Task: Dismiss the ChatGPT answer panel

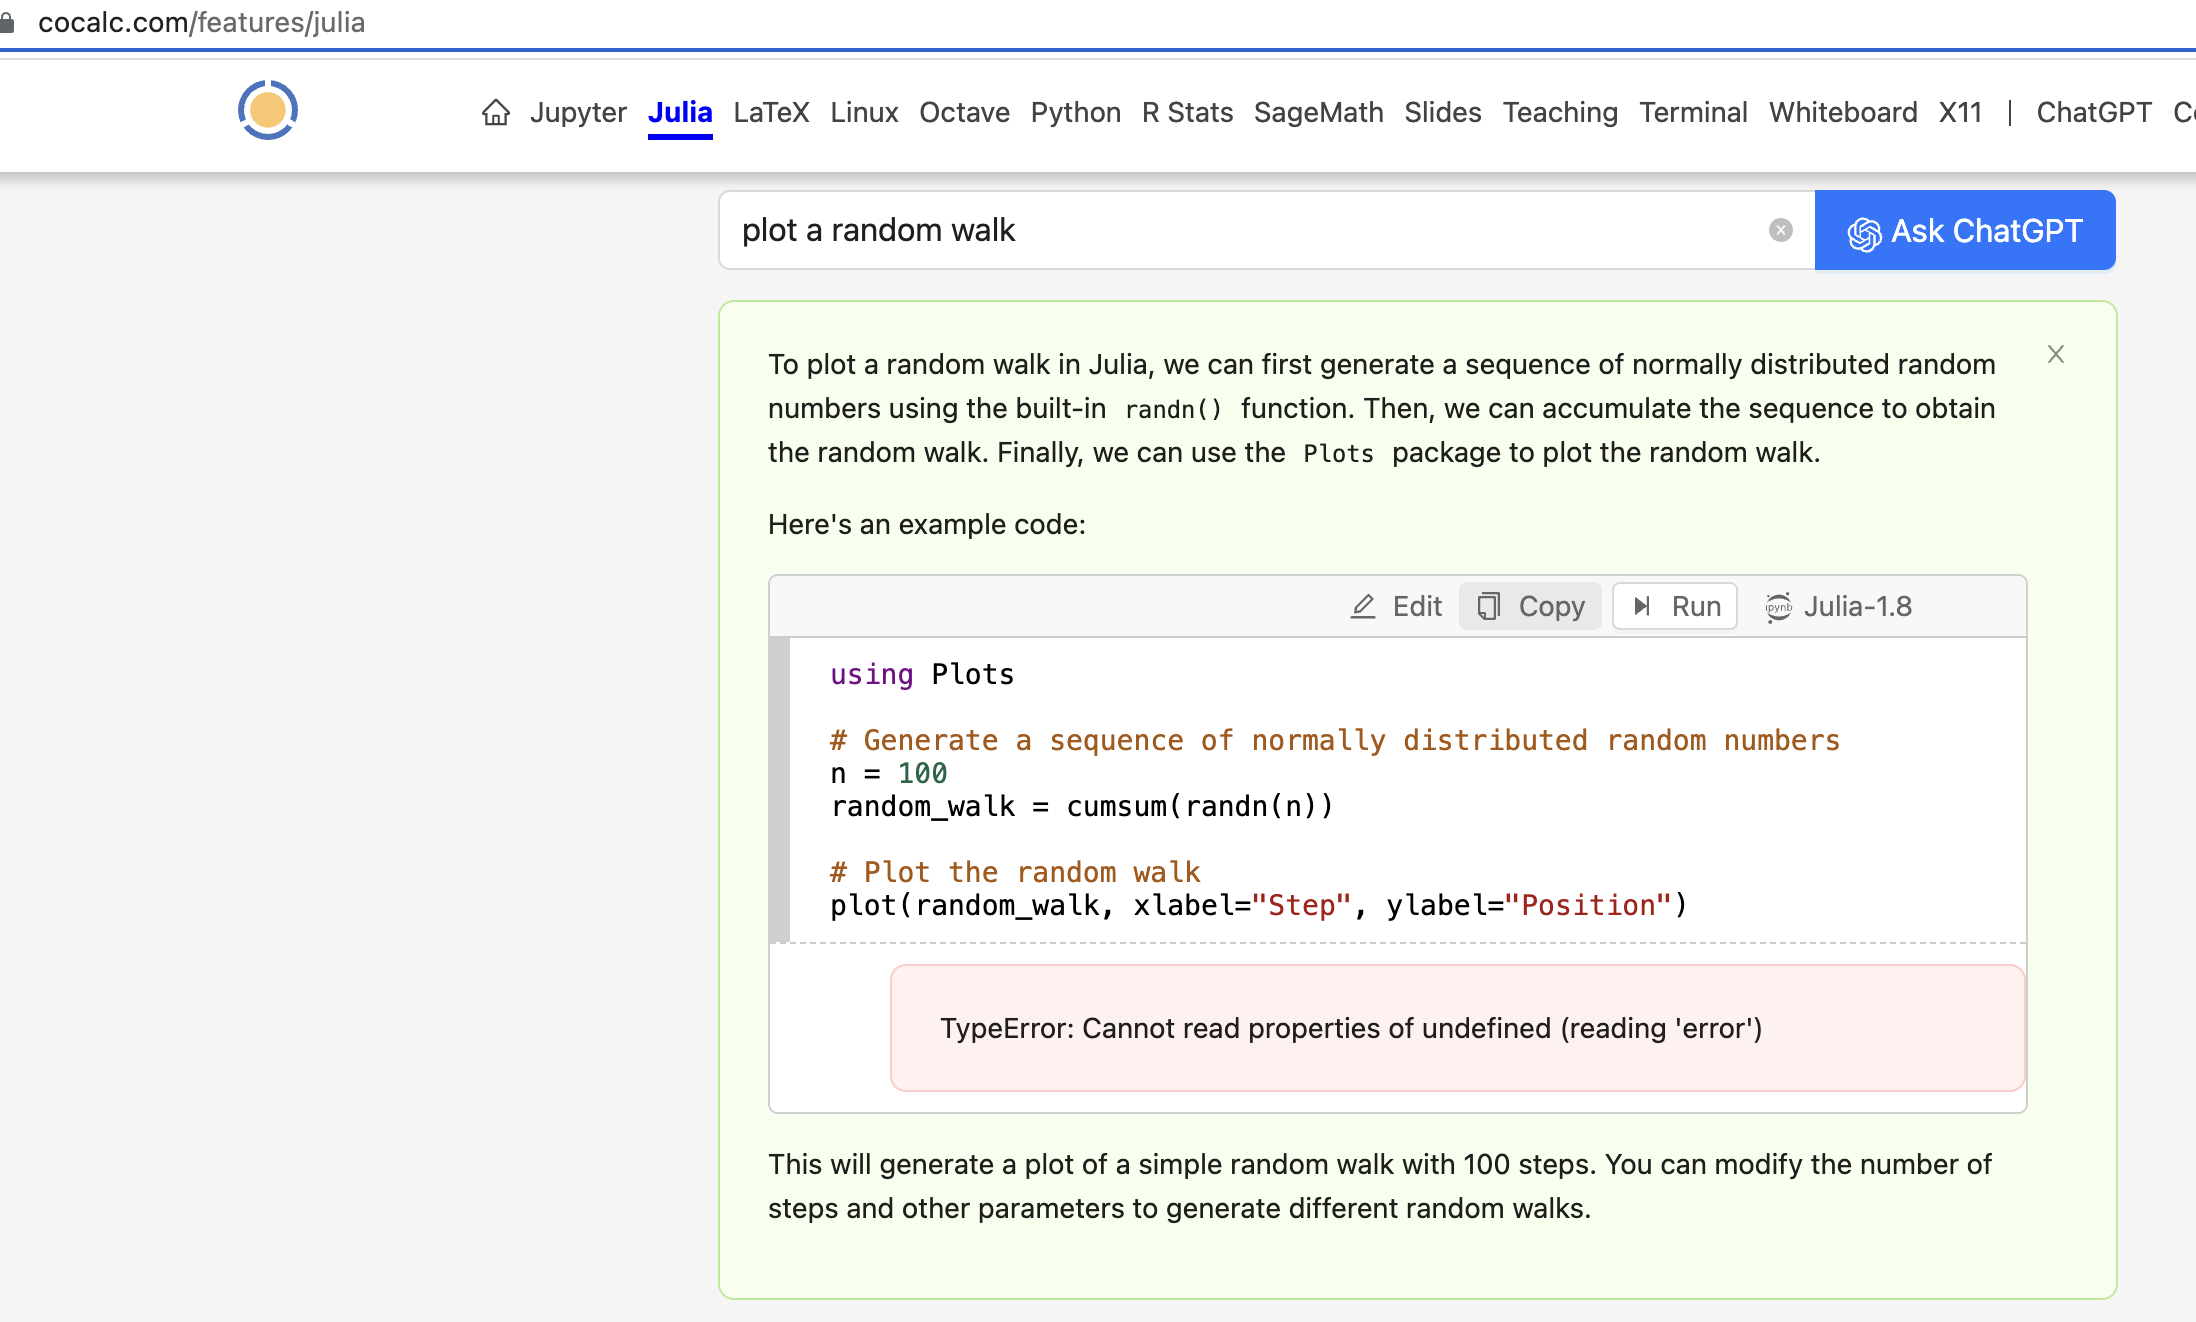Action: pyautogui.click(x=2056, y=354)
